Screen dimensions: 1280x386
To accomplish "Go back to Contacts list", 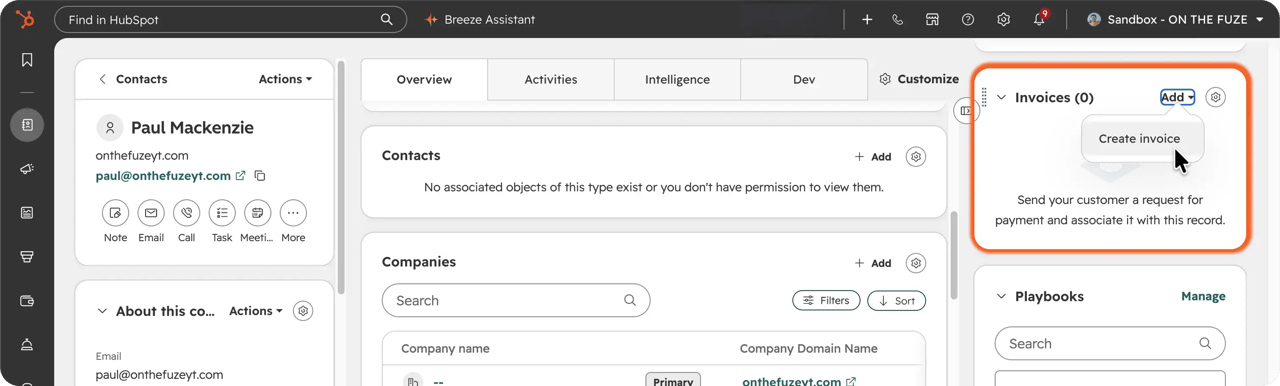I will [x=132, y=79].
